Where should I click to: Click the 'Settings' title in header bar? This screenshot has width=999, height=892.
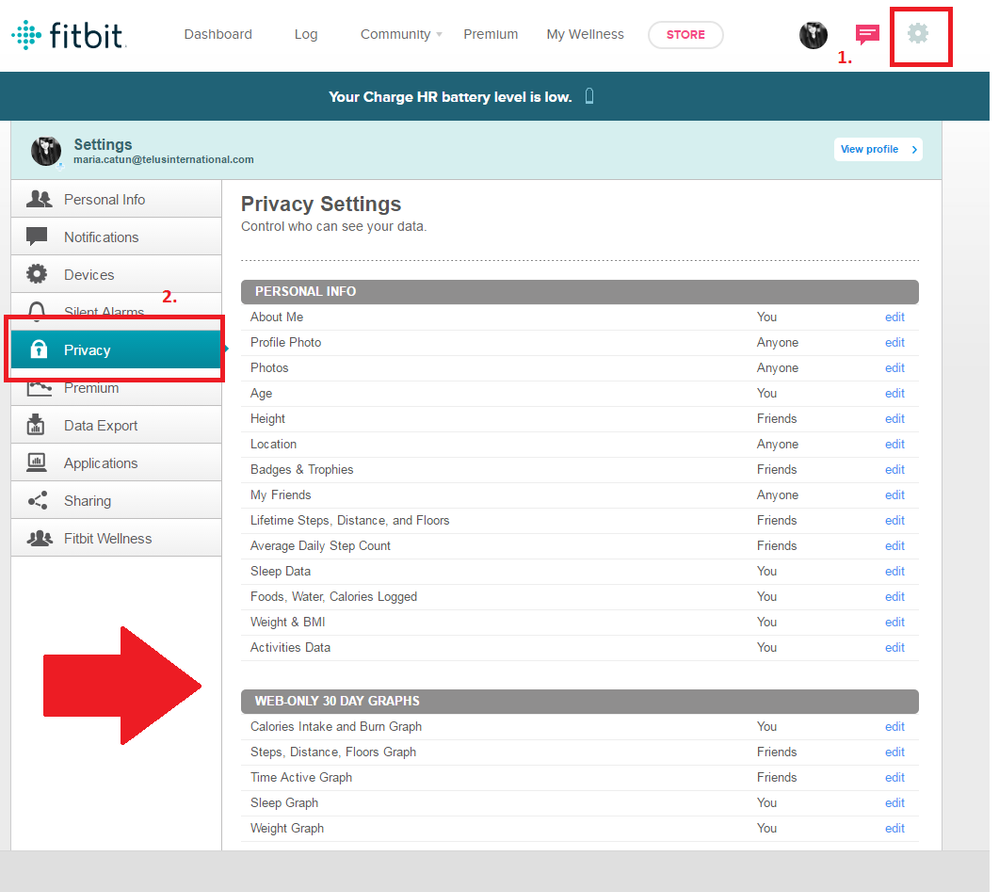(103, 145)
